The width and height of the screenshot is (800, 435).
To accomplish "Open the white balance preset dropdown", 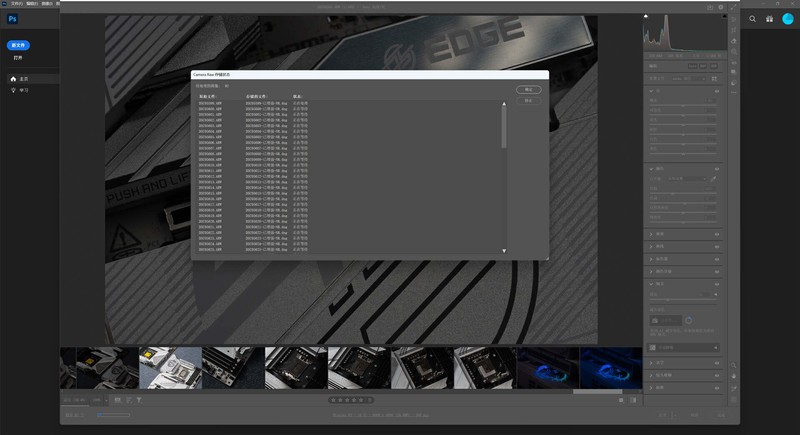I will coord(687,179).
